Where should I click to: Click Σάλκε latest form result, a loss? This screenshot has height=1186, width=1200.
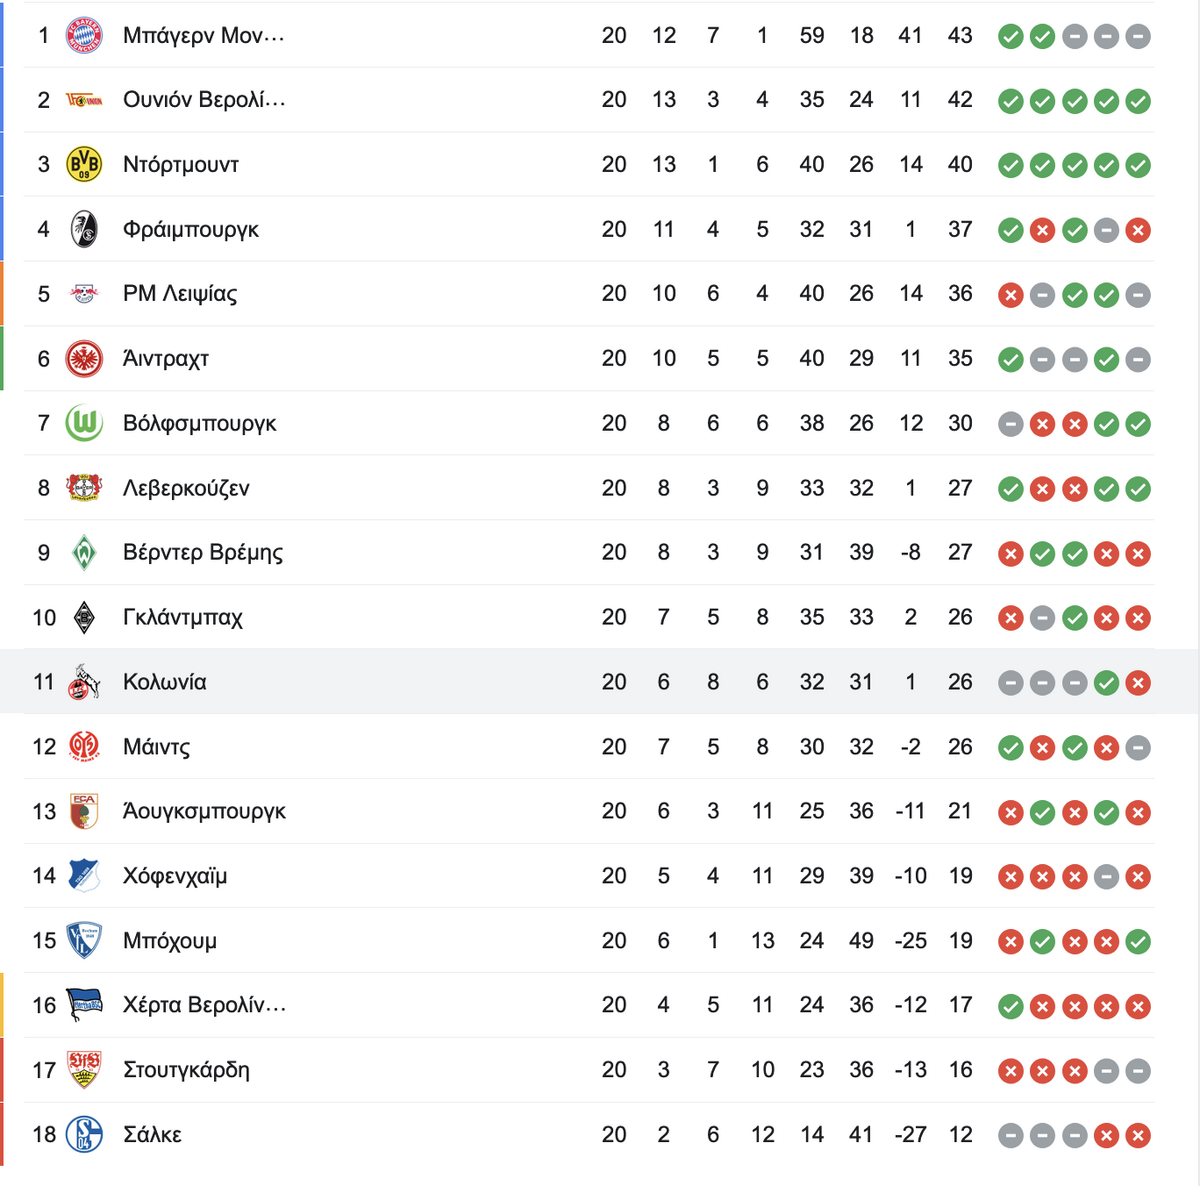(1138, 1136)
